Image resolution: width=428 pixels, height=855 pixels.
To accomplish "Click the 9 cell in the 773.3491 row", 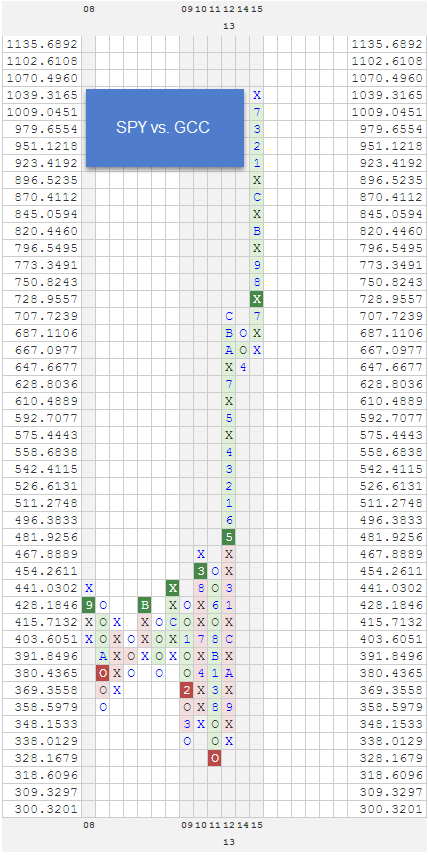I will coord(257,265).
